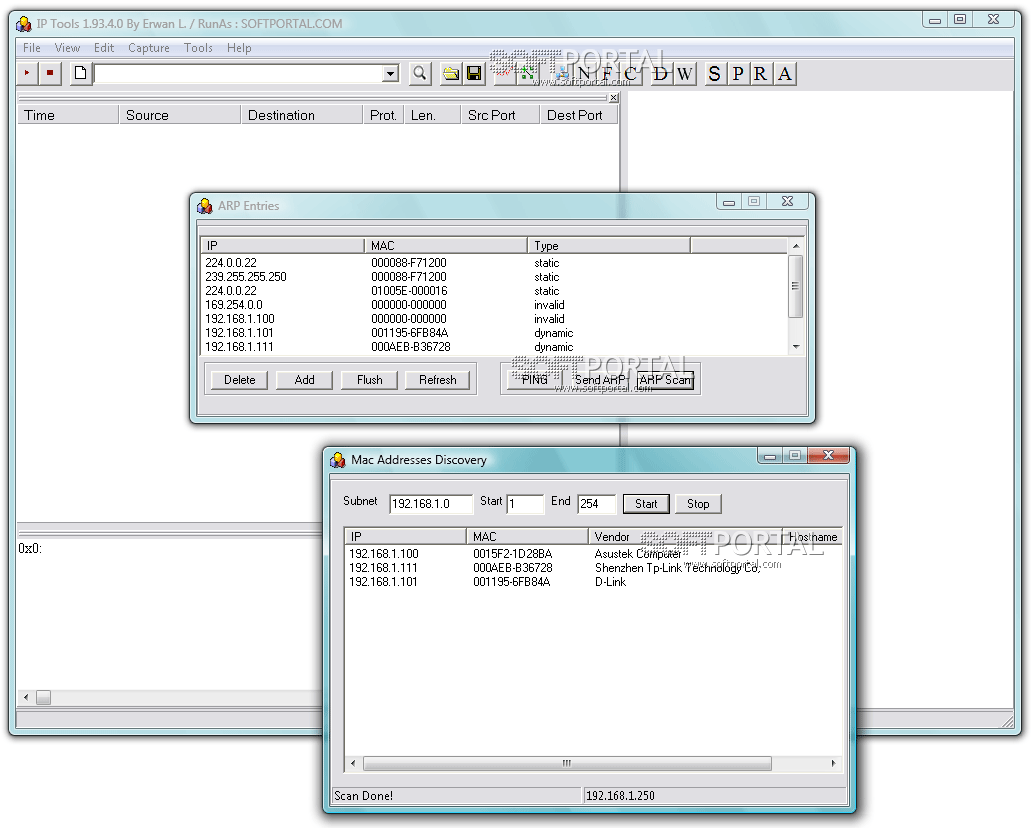Click the D toolbar button
The height and width of the screenshot is (828, 1031).
click(661, 74)
